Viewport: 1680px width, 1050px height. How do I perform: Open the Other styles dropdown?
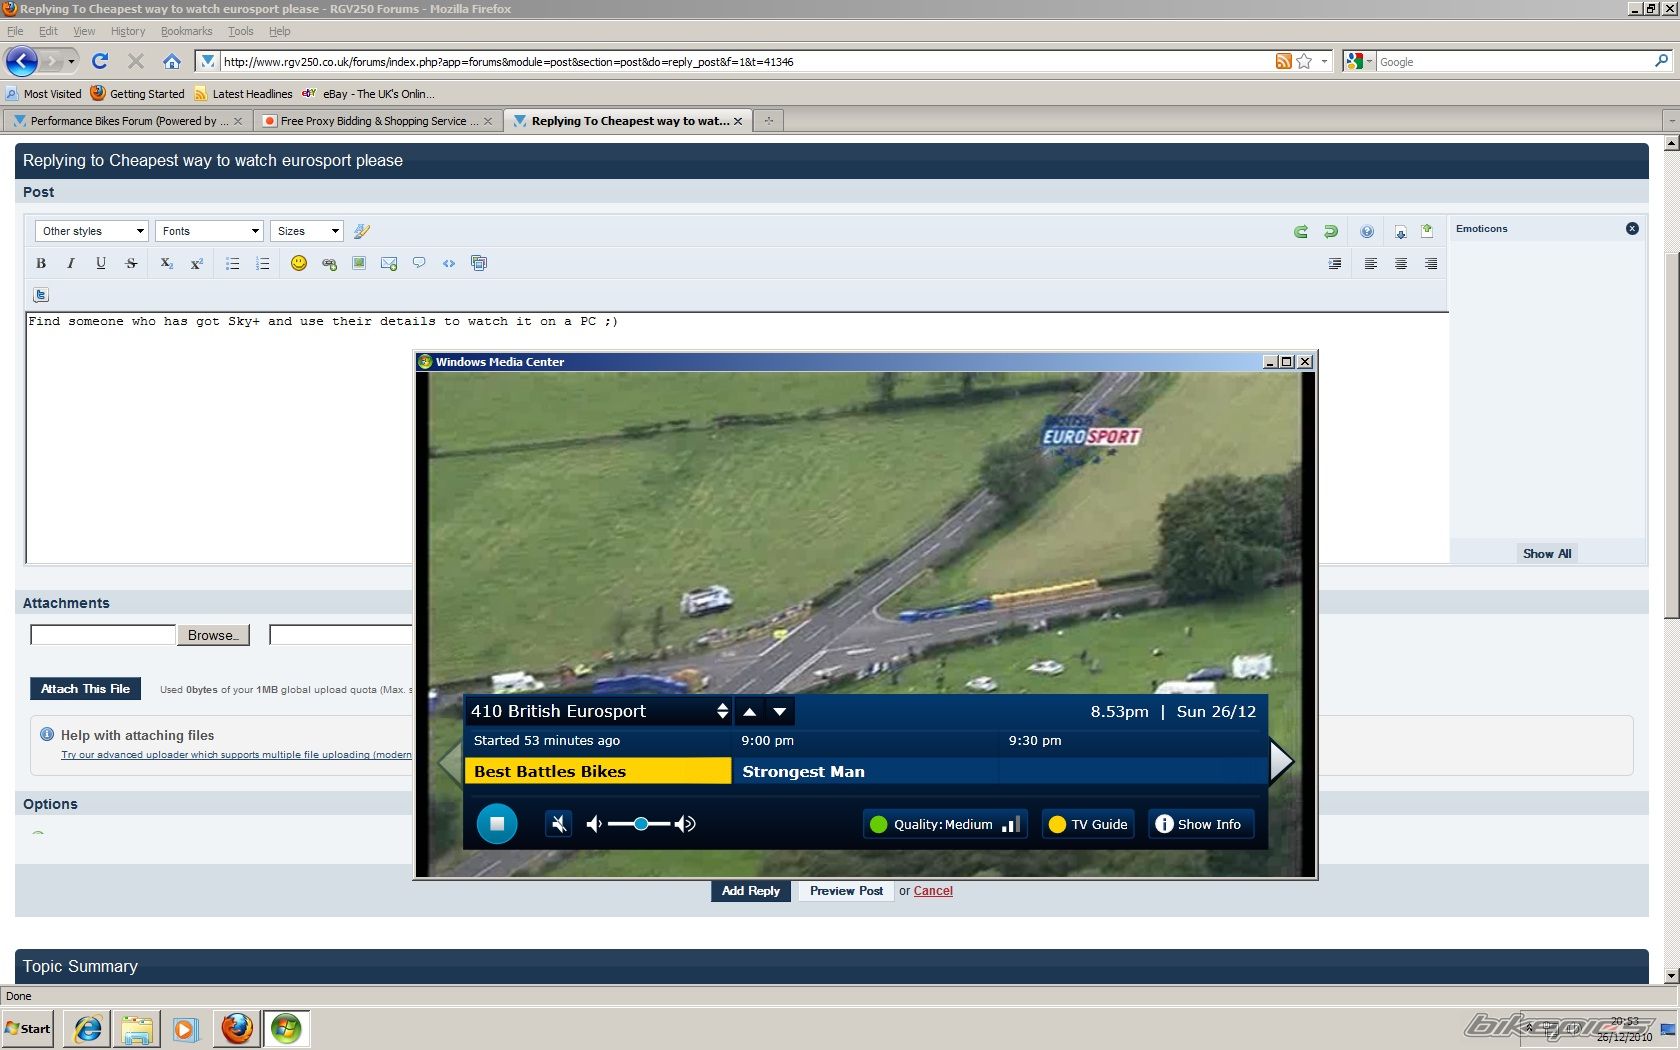[92, 231]
